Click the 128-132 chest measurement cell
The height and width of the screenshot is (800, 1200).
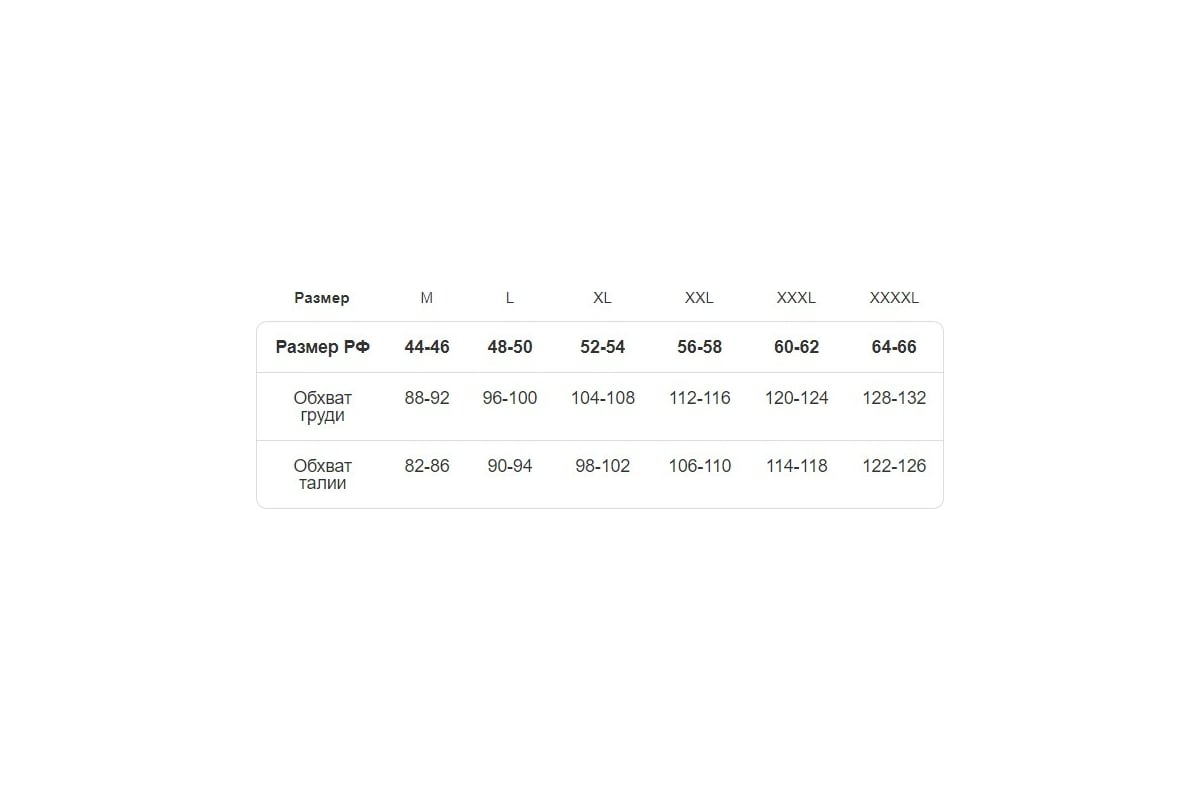pos(894,398)
